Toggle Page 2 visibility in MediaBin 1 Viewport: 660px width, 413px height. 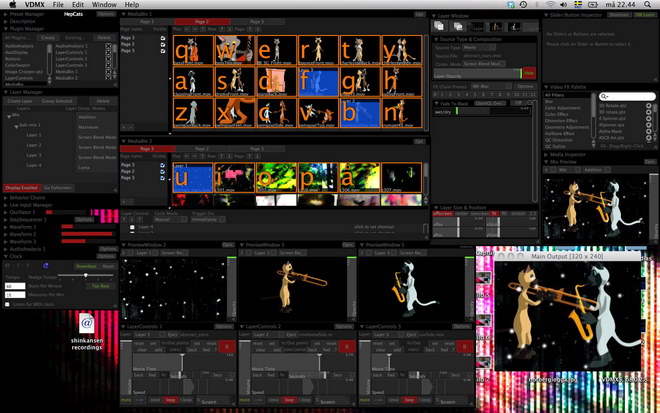[x=163, y=44]
